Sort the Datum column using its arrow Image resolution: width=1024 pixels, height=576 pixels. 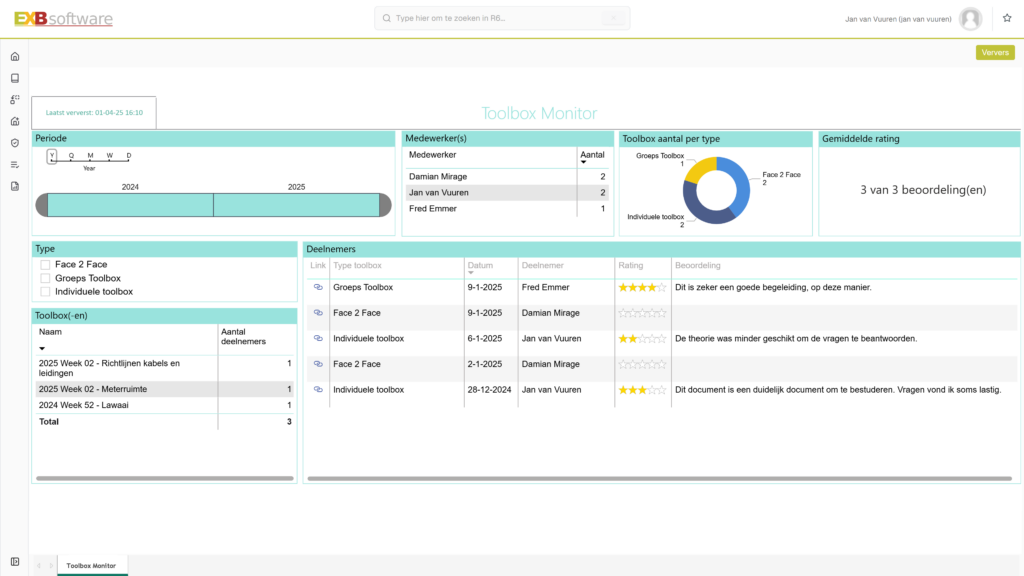coord(470,273)
